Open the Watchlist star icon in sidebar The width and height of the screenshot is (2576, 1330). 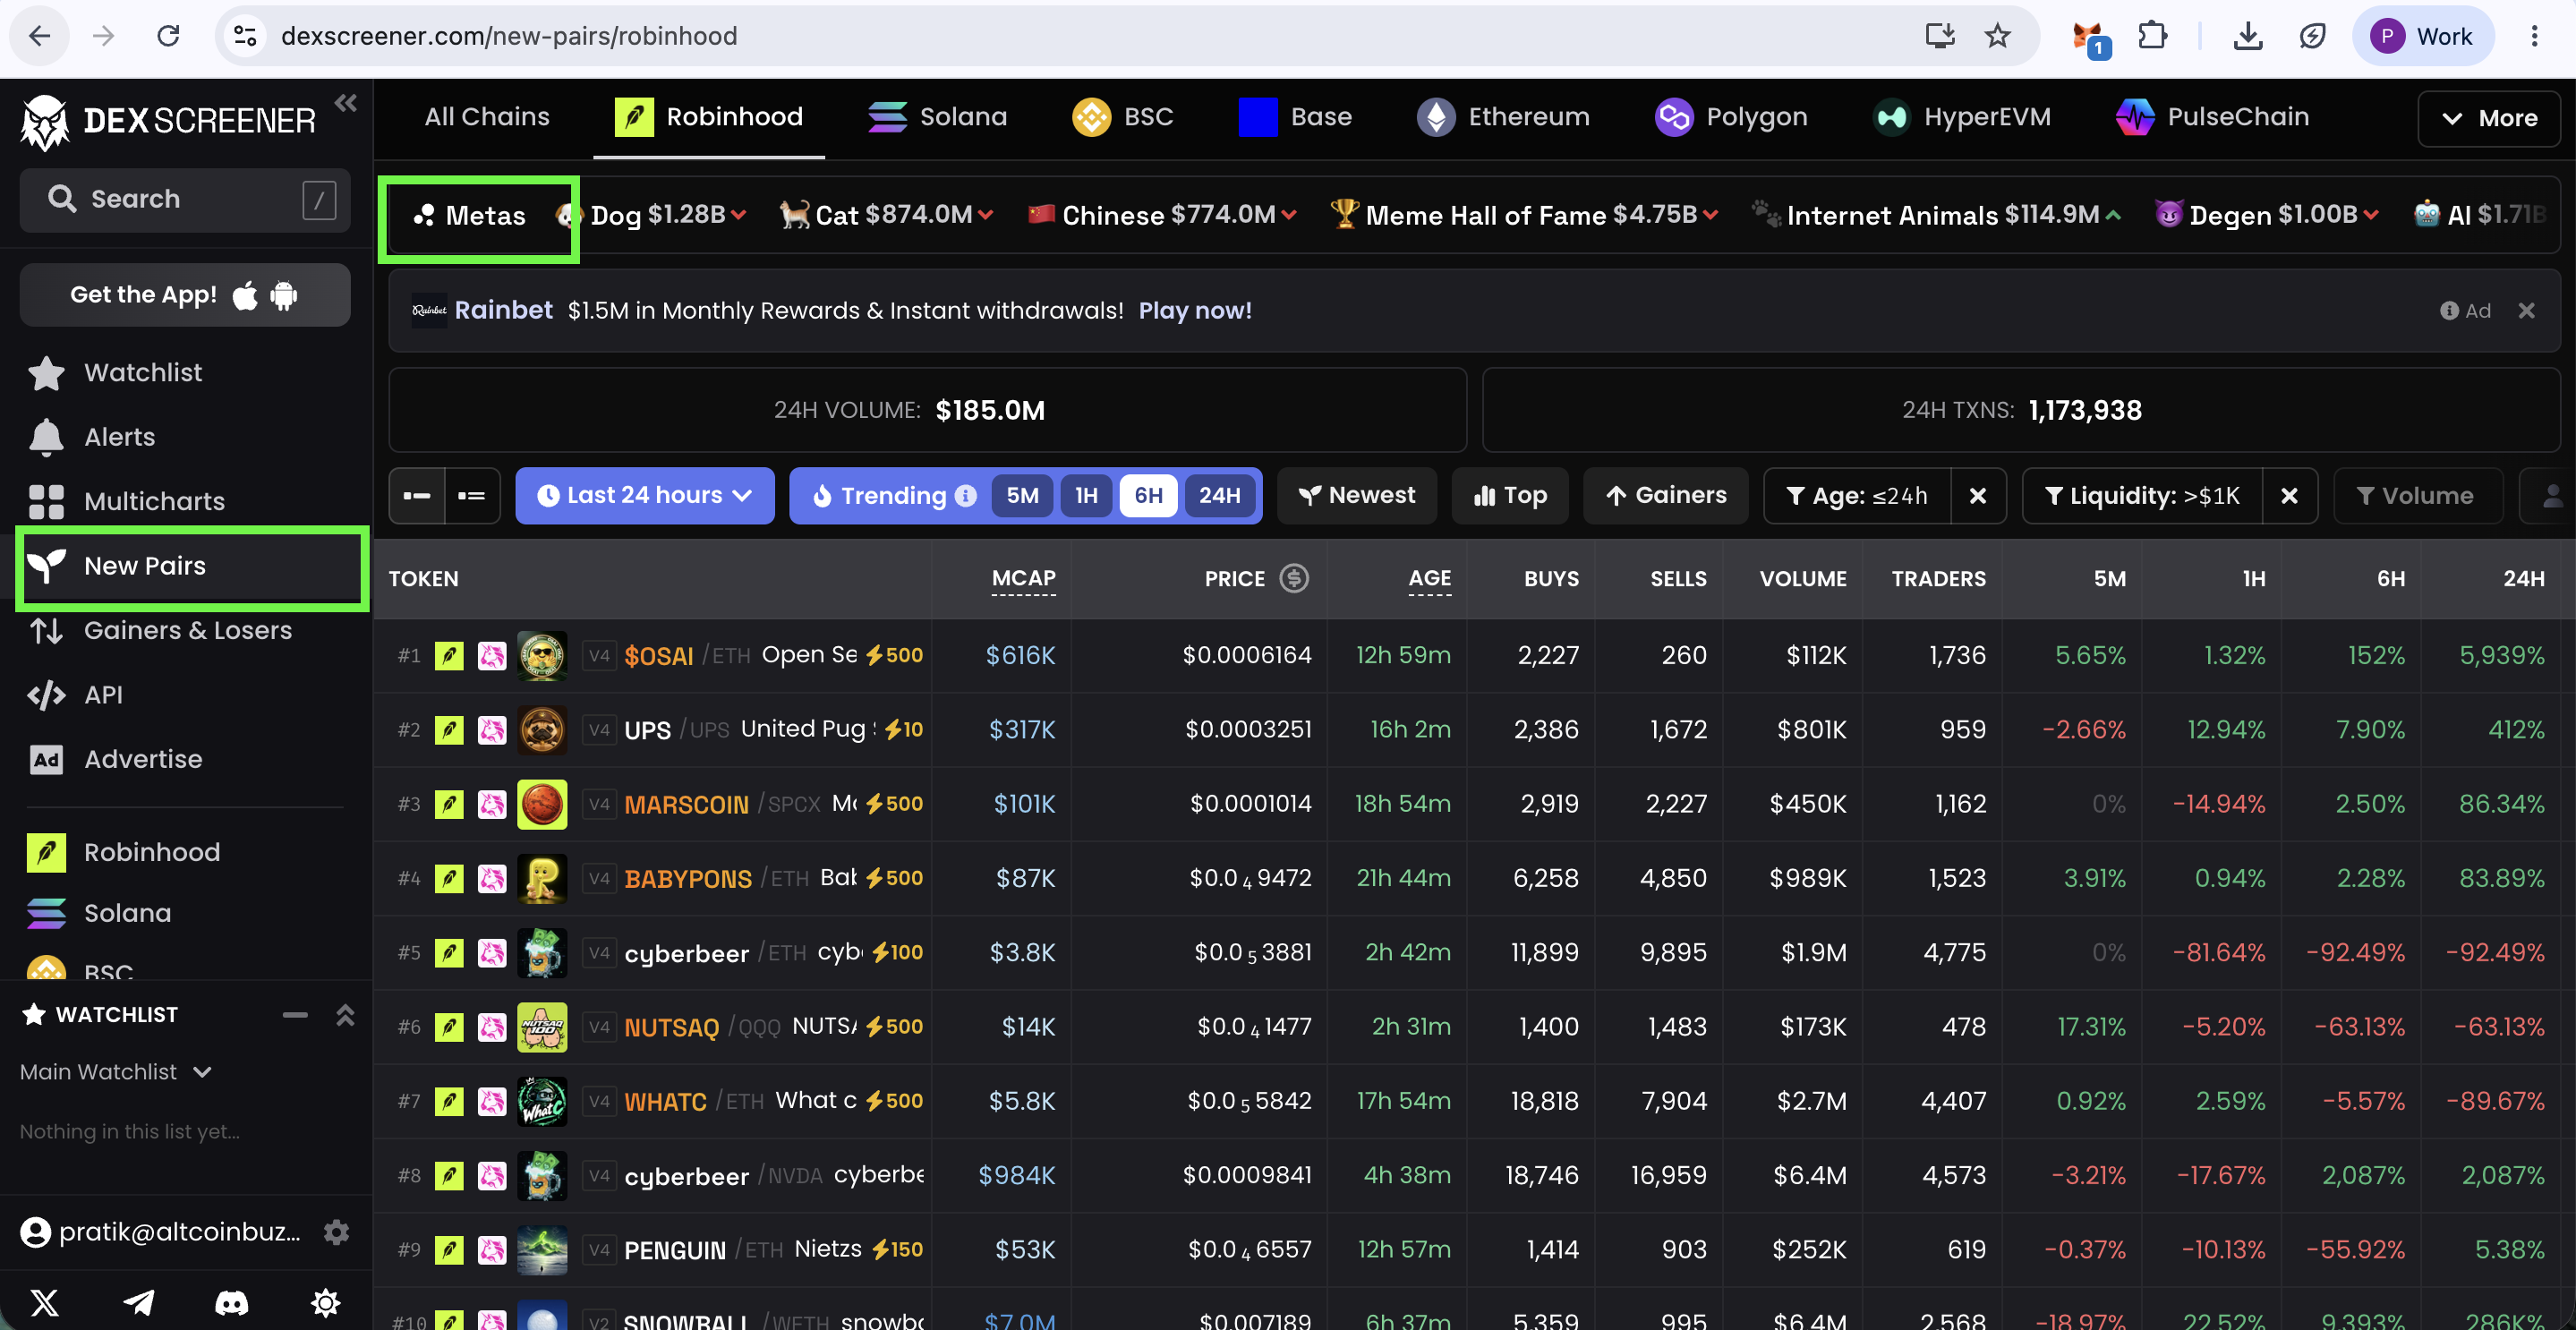pos(46,373)
